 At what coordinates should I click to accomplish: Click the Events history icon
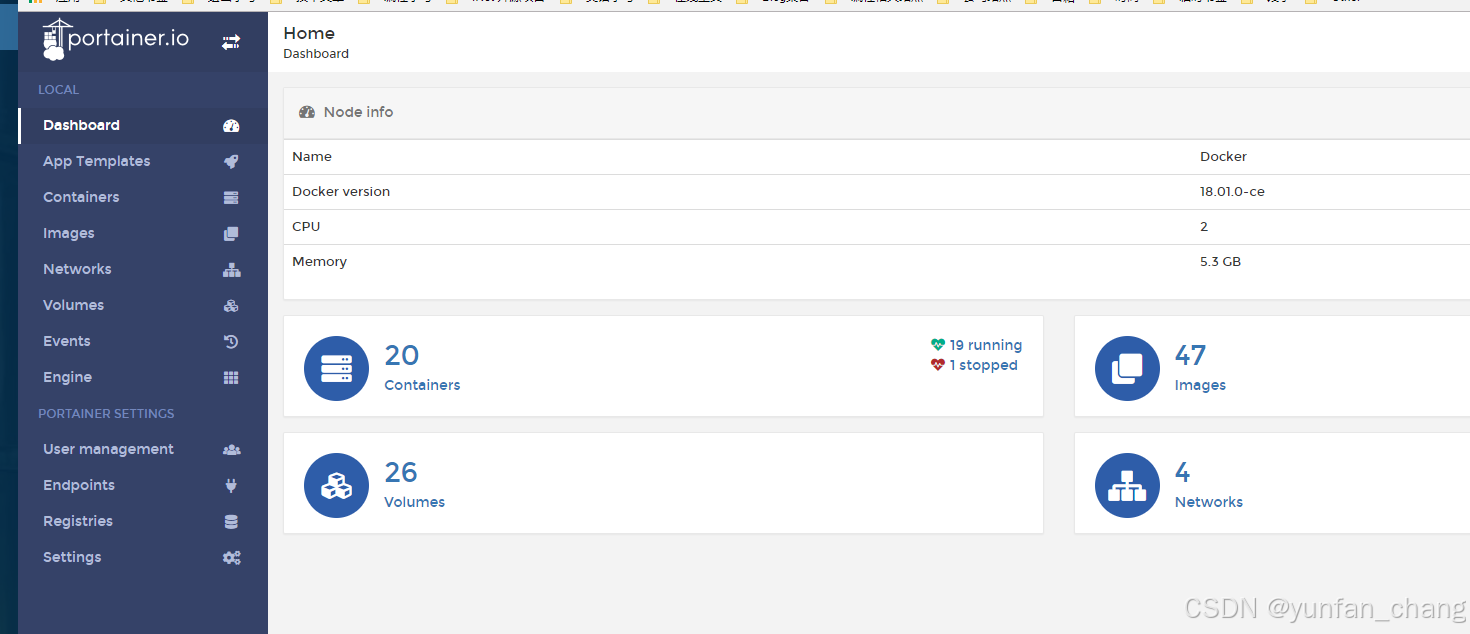(231, 342)
